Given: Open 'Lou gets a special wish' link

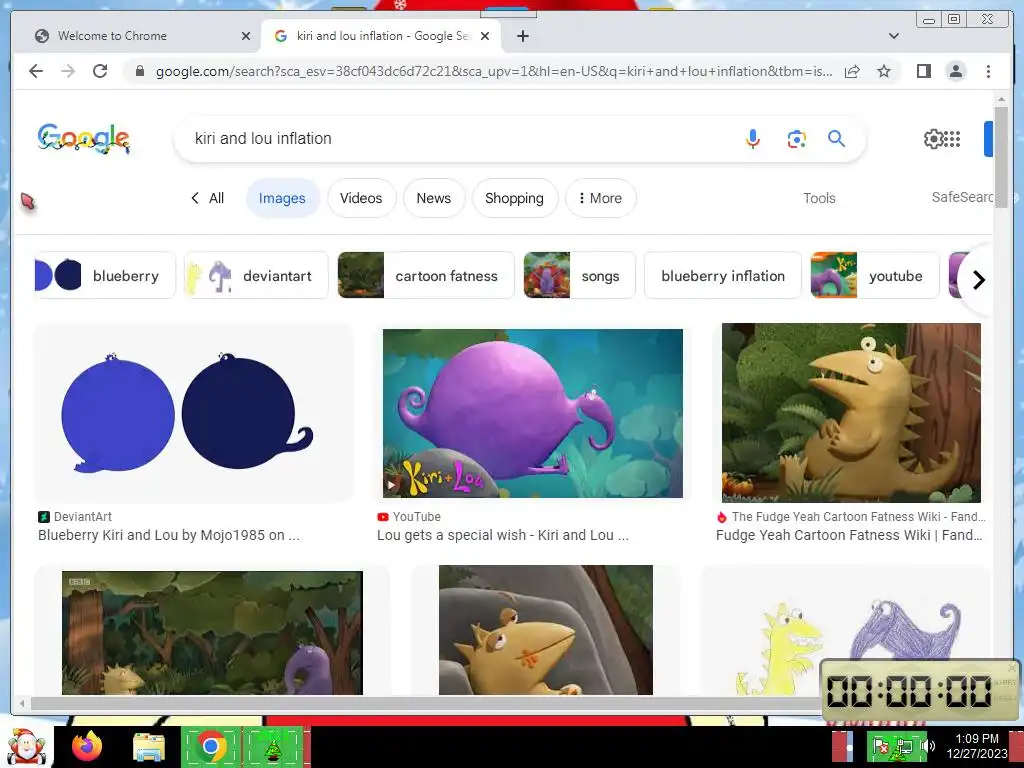Looking at the screenshot, I should click(x=503, y=535).
